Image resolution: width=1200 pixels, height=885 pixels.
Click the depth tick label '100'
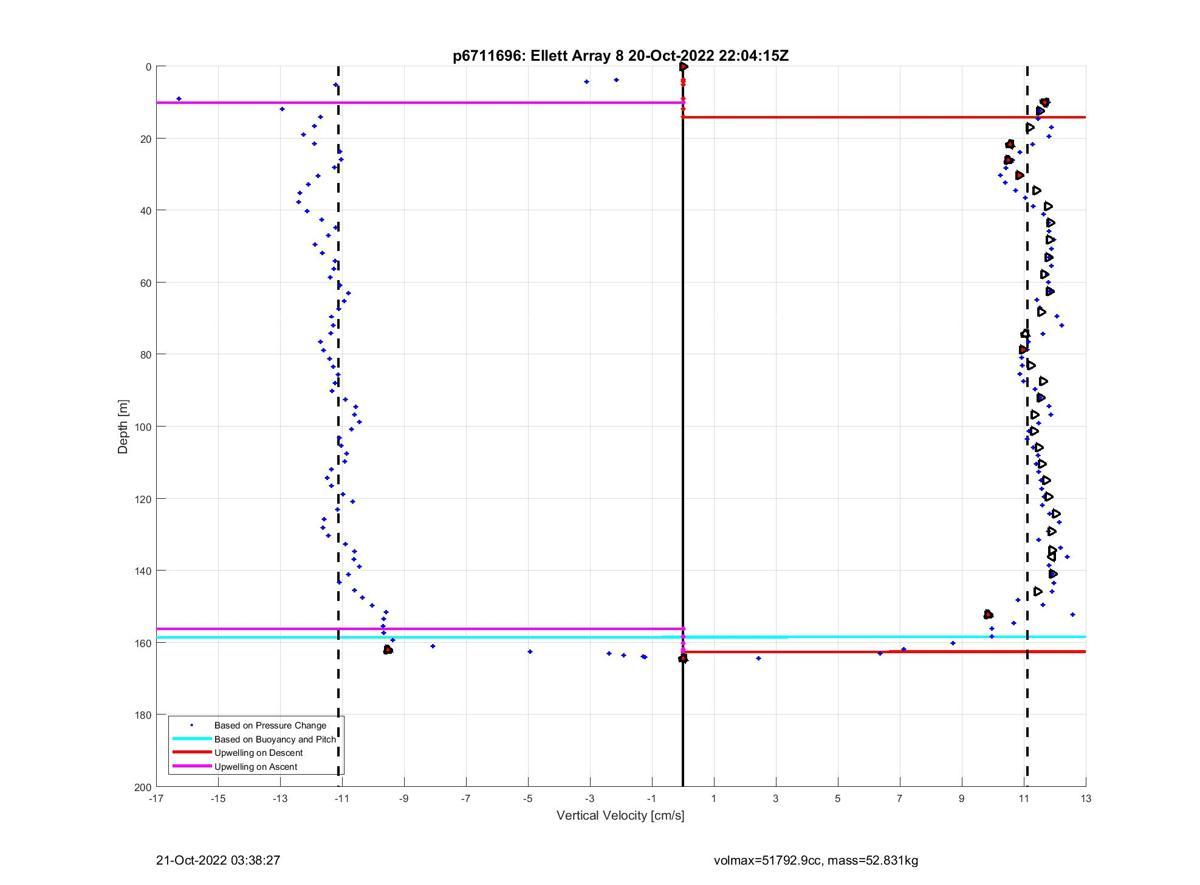(x=142, y=427)
